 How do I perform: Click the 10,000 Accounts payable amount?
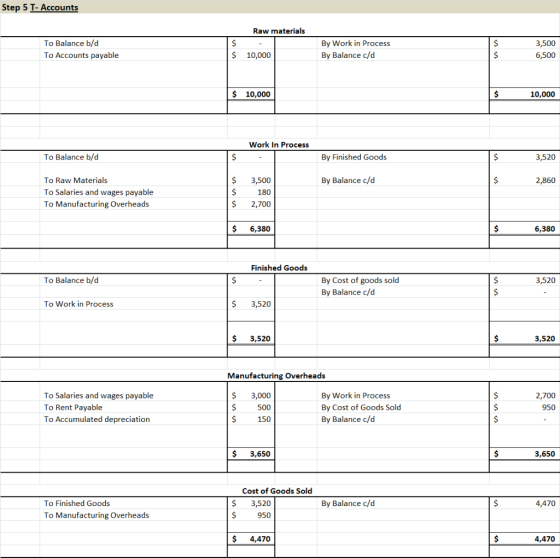pyautogui.click(x=259, y=55)
